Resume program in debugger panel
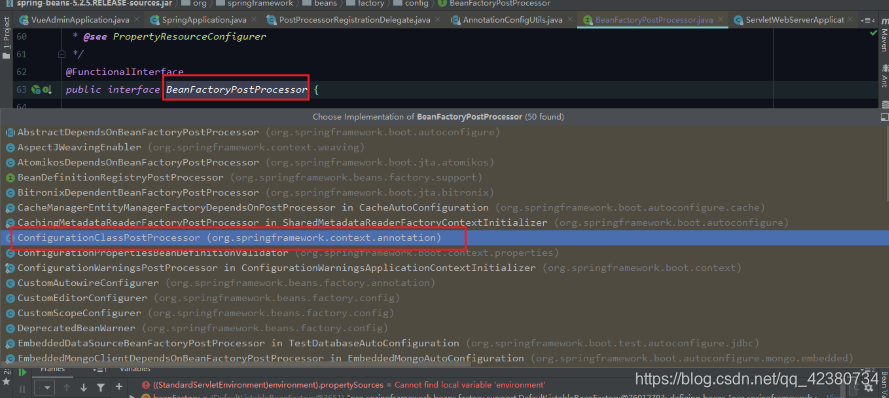This screenshot has width=889, height=398. coord(23,372)
